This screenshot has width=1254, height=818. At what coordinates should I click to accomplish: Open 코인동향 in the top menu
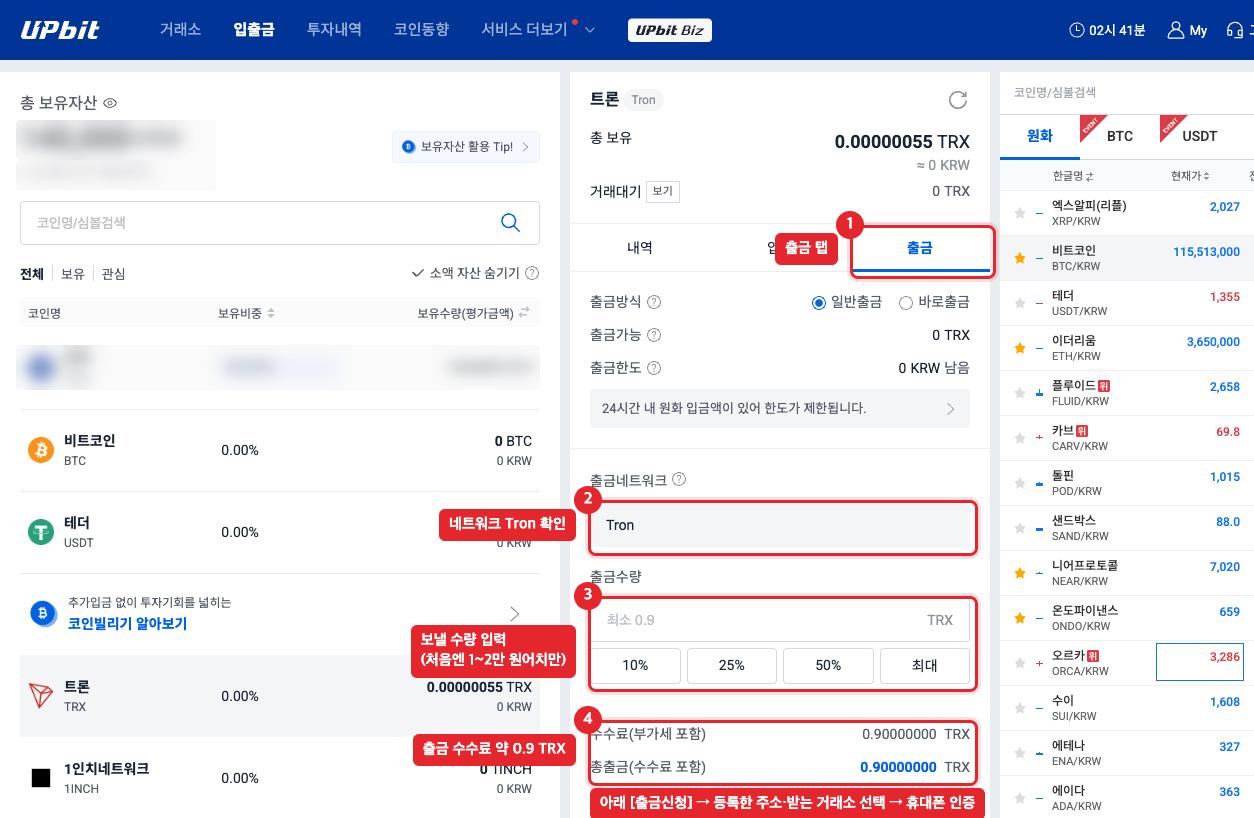[421, 30]
